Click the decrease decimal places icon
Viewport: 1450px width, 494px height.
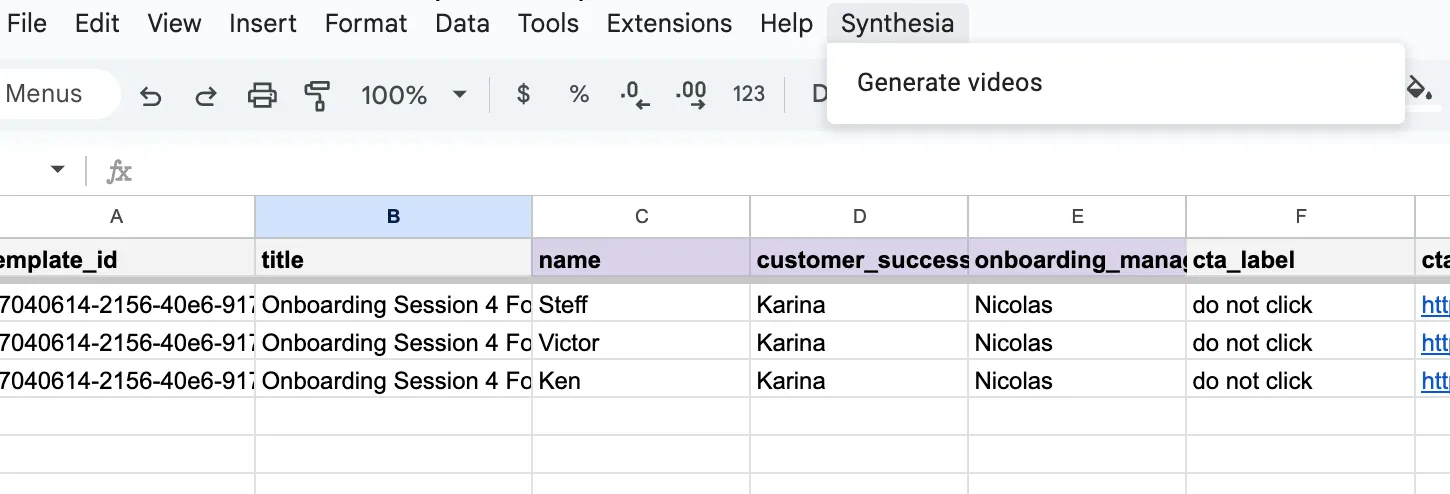point(634,94)
